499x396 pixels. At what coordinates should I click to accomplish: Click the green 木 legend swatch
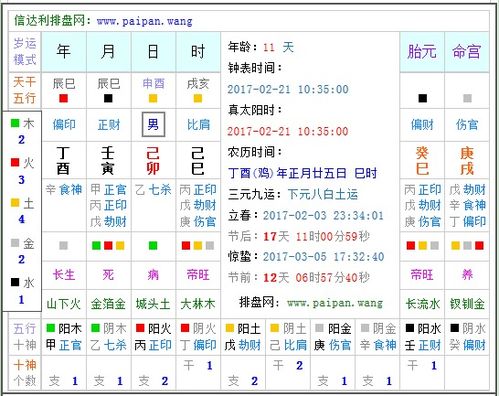click(15, 123)
